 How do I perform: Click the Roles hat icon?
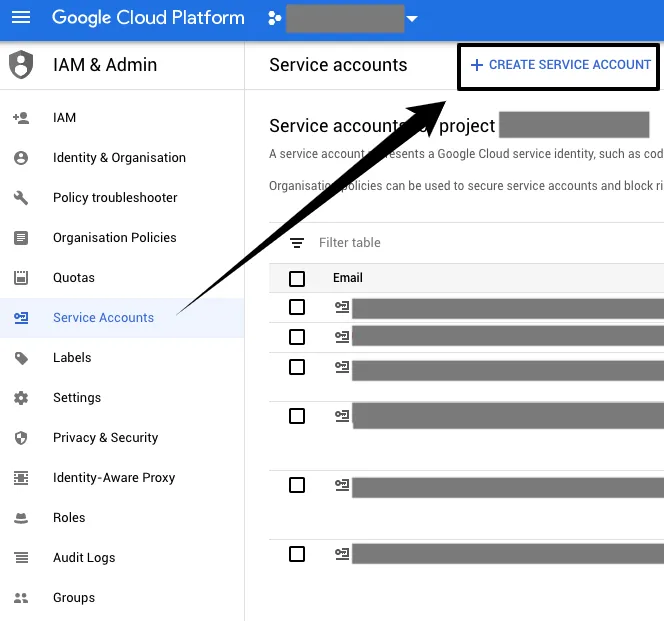(x=21, y=518)
